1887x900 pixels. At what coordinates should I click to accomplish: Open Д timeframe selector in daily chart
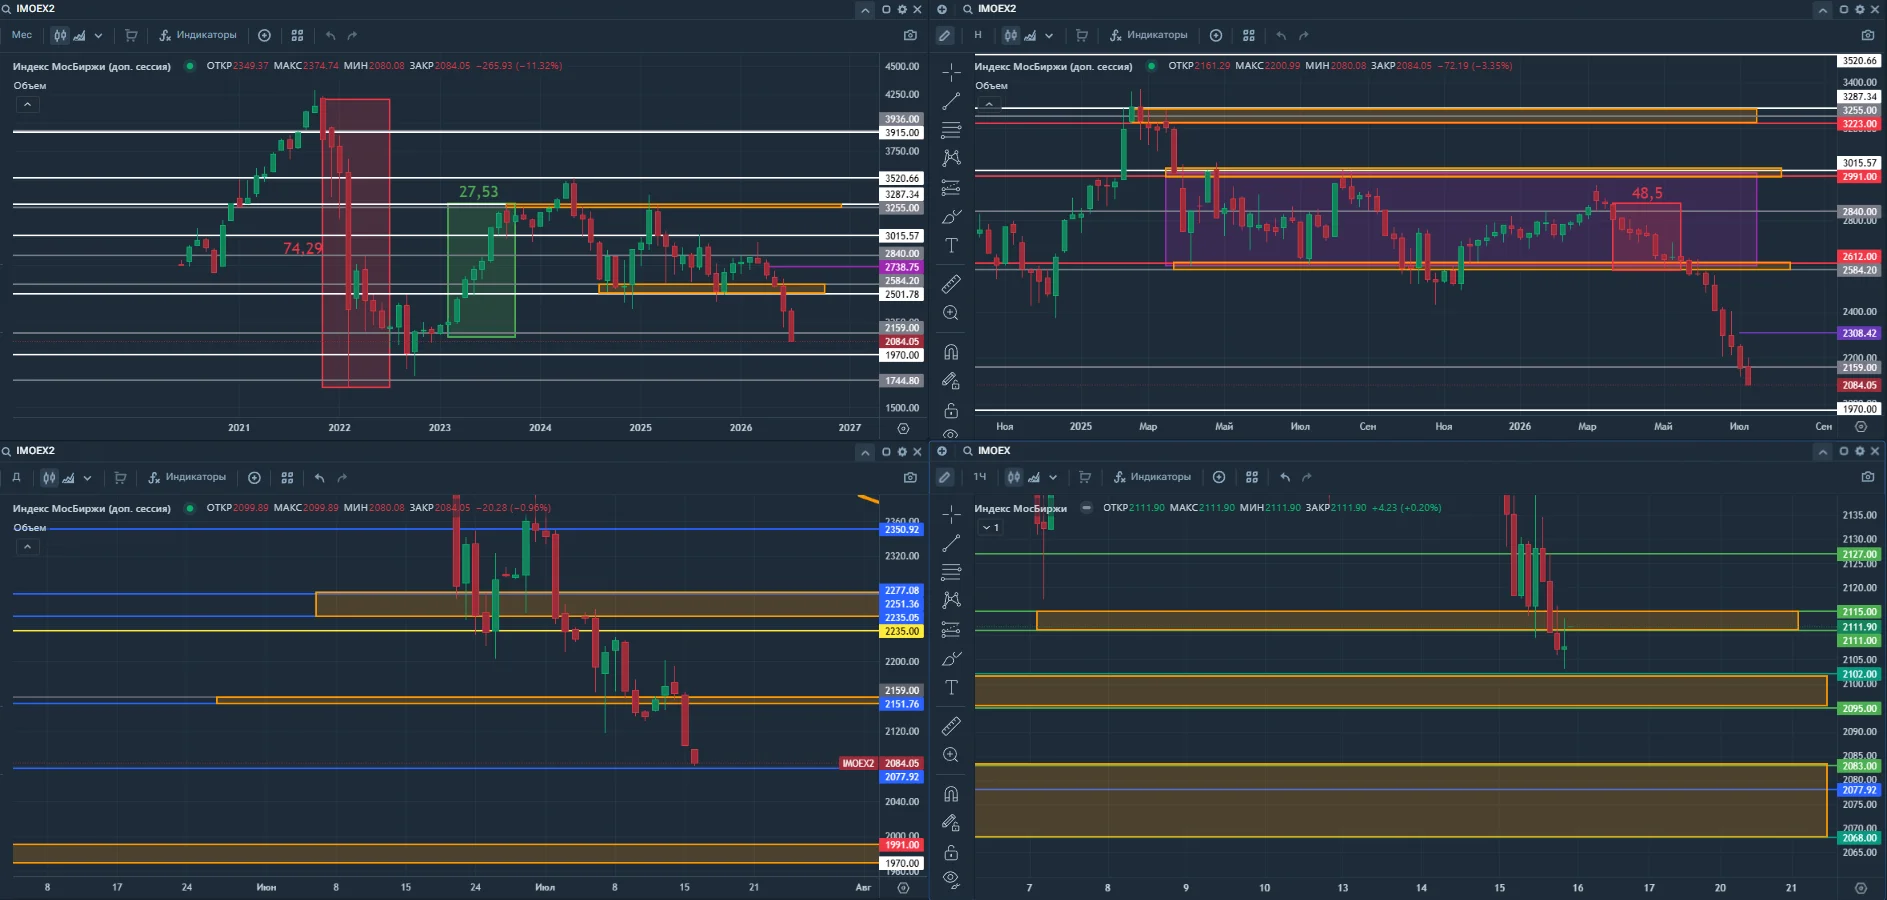point(16,477)
